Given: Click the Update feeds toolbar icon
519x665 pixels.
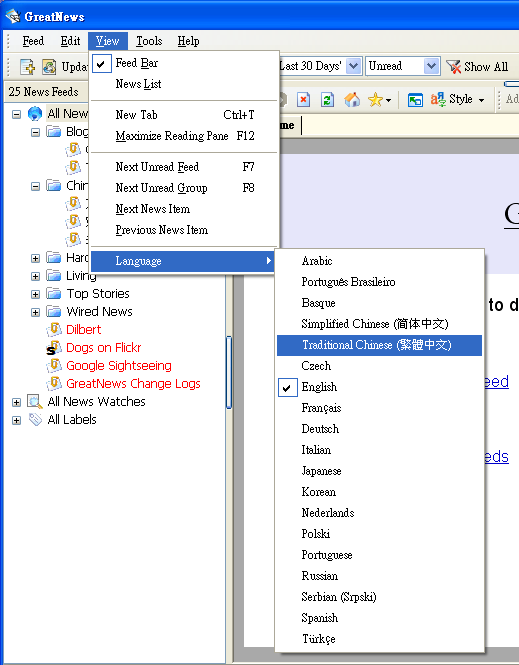Looking at the screenshot, I should 49,67.
